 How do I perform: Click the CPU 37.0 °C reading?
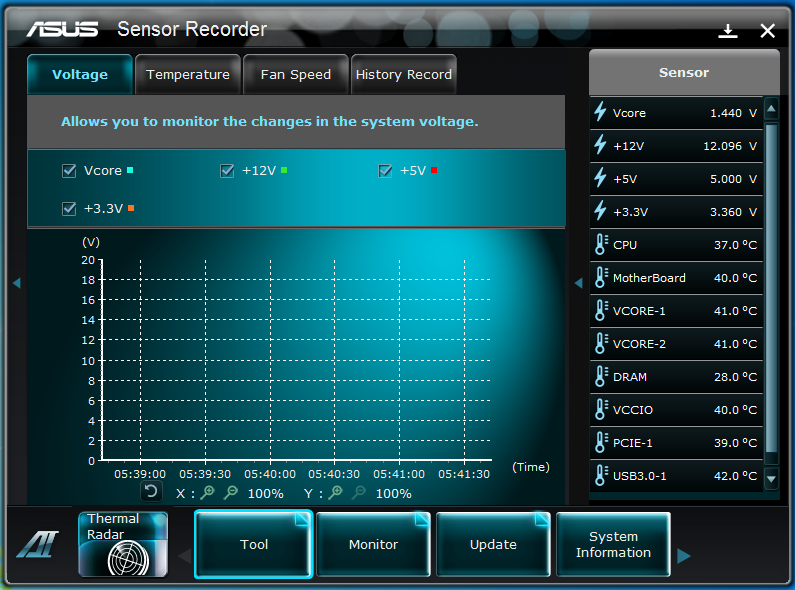pyautogui.click(x=735, y=245)
